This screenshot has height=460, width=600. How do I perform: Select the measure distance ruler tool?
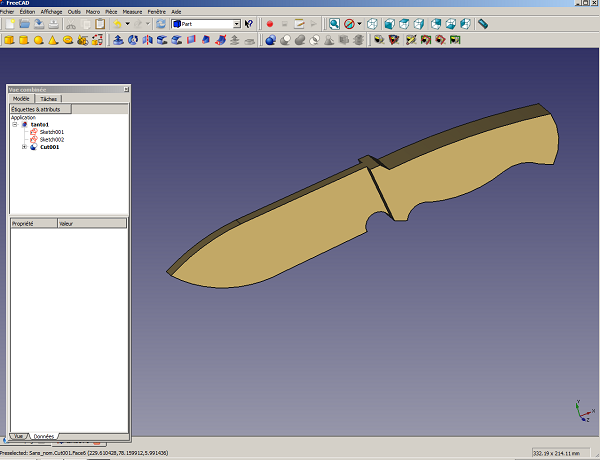tap(483, 24)
